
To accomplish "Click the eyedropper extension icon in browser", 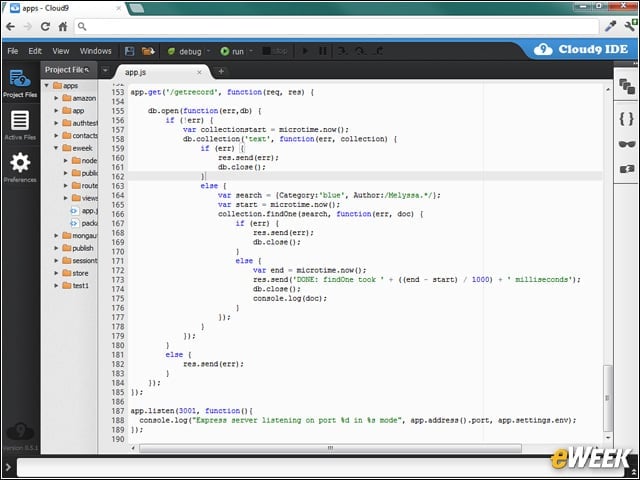I will point(610,26).
